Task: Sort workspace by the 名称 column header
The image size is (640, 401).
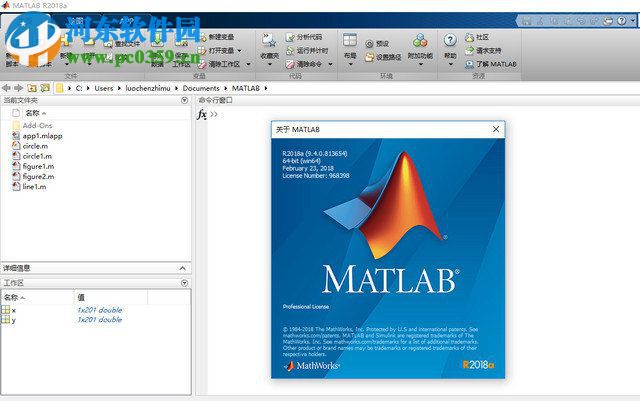Action: [x=11, y=298]
